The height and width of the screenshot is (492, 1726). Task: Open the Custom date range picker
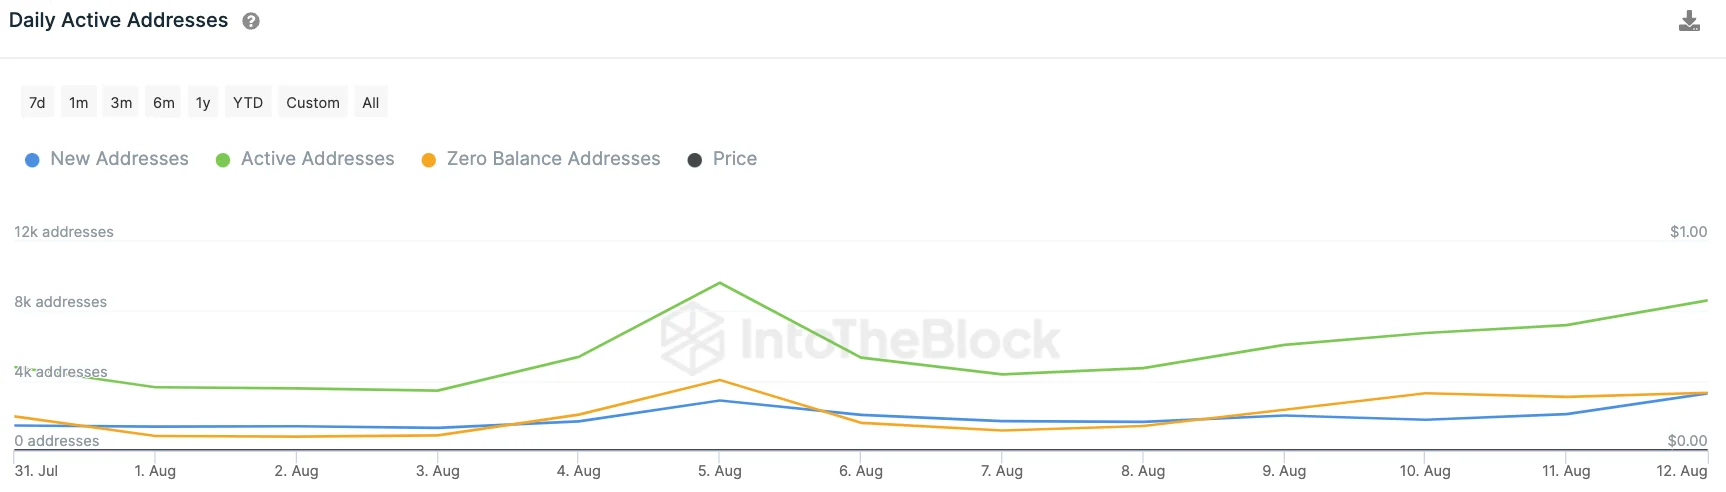click(x=313, y=103)
